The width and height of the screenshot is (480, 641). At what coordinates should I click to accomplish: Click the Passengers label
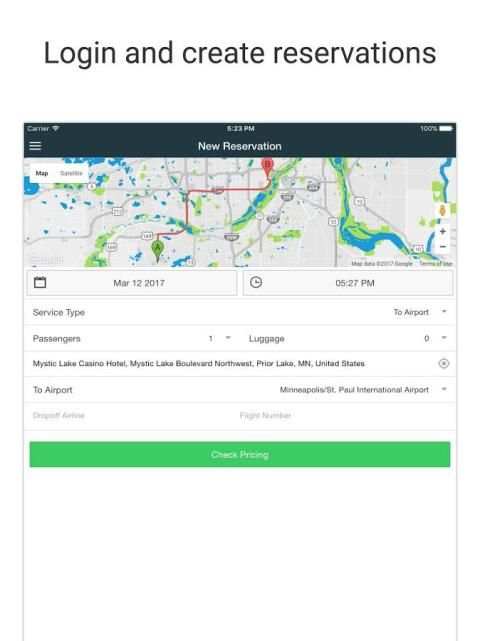point(56,338)
